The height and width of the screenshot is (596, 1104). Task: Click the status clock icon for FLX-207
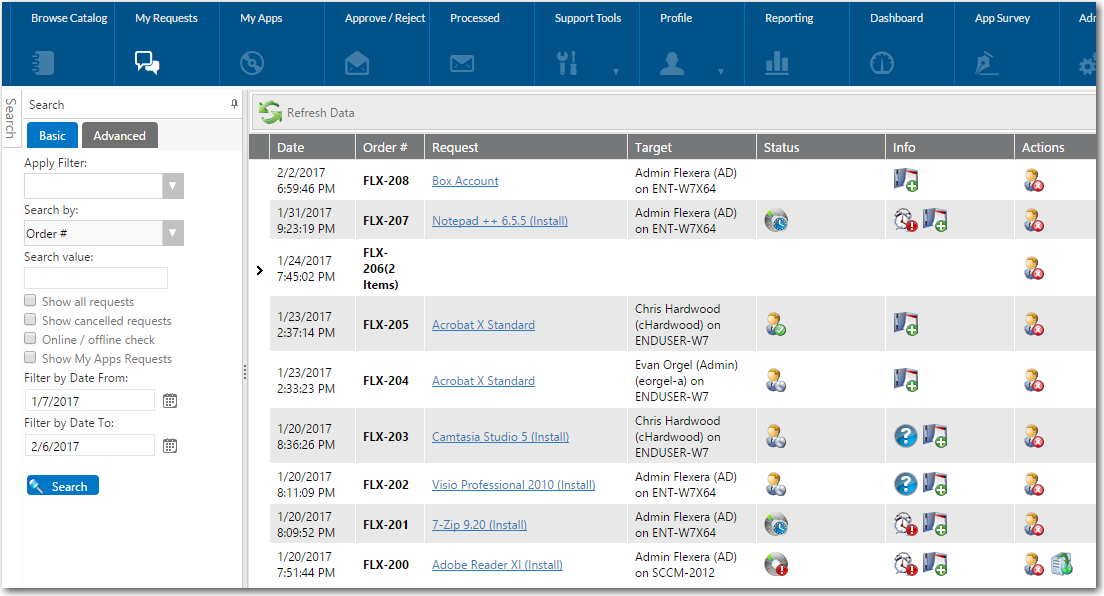[776, 221]
